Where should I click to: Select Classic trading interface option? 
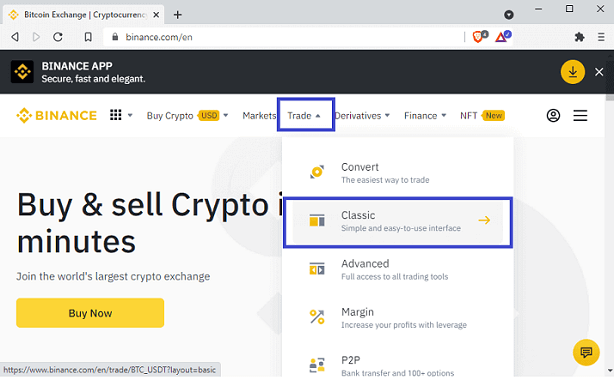coord(398,221)
